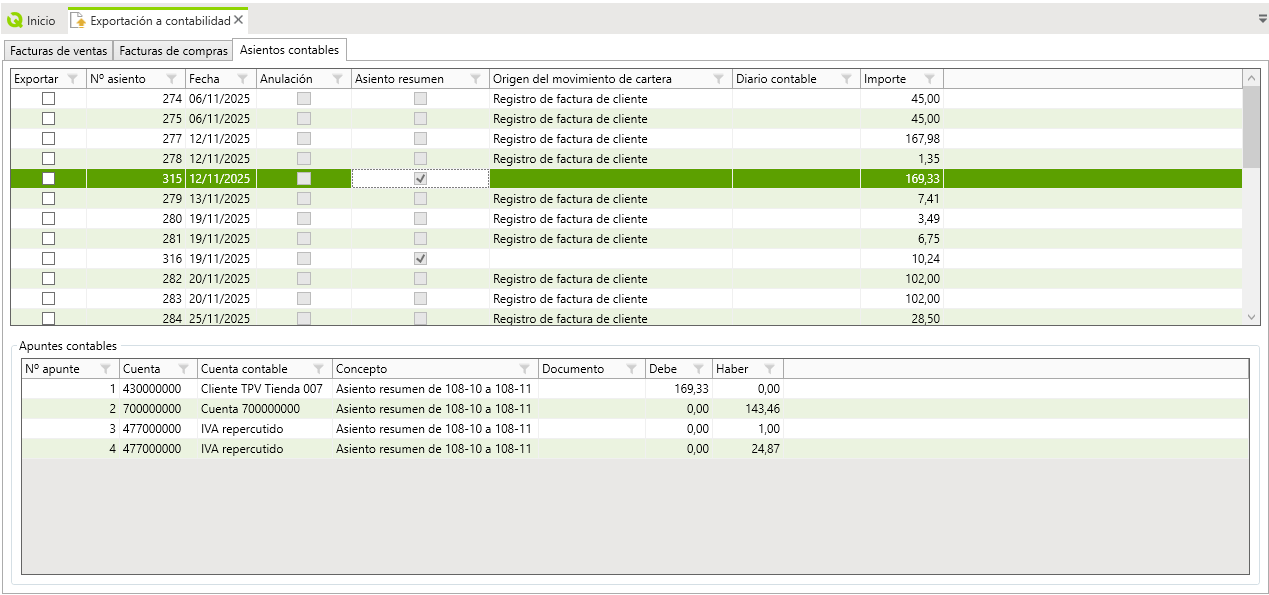Enable Exportar for asiento 282

(48, 279)
